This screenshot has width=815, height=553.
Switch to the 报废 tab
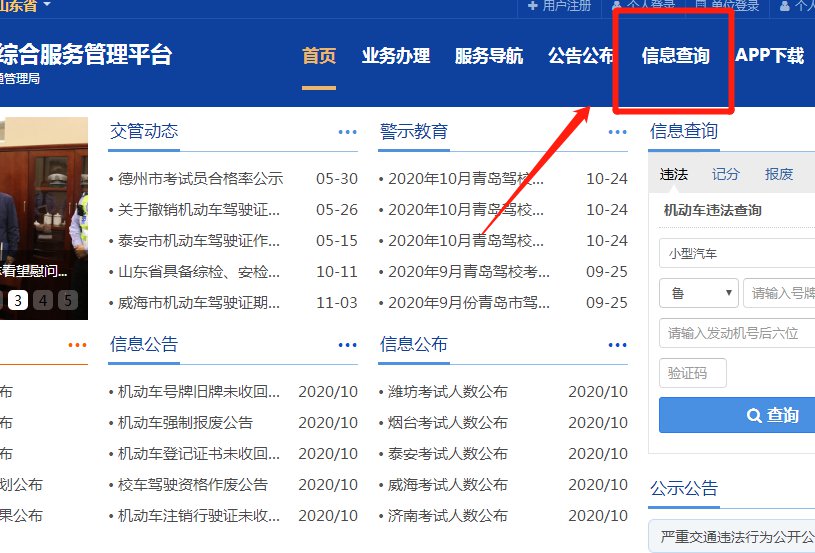[779, 174]
